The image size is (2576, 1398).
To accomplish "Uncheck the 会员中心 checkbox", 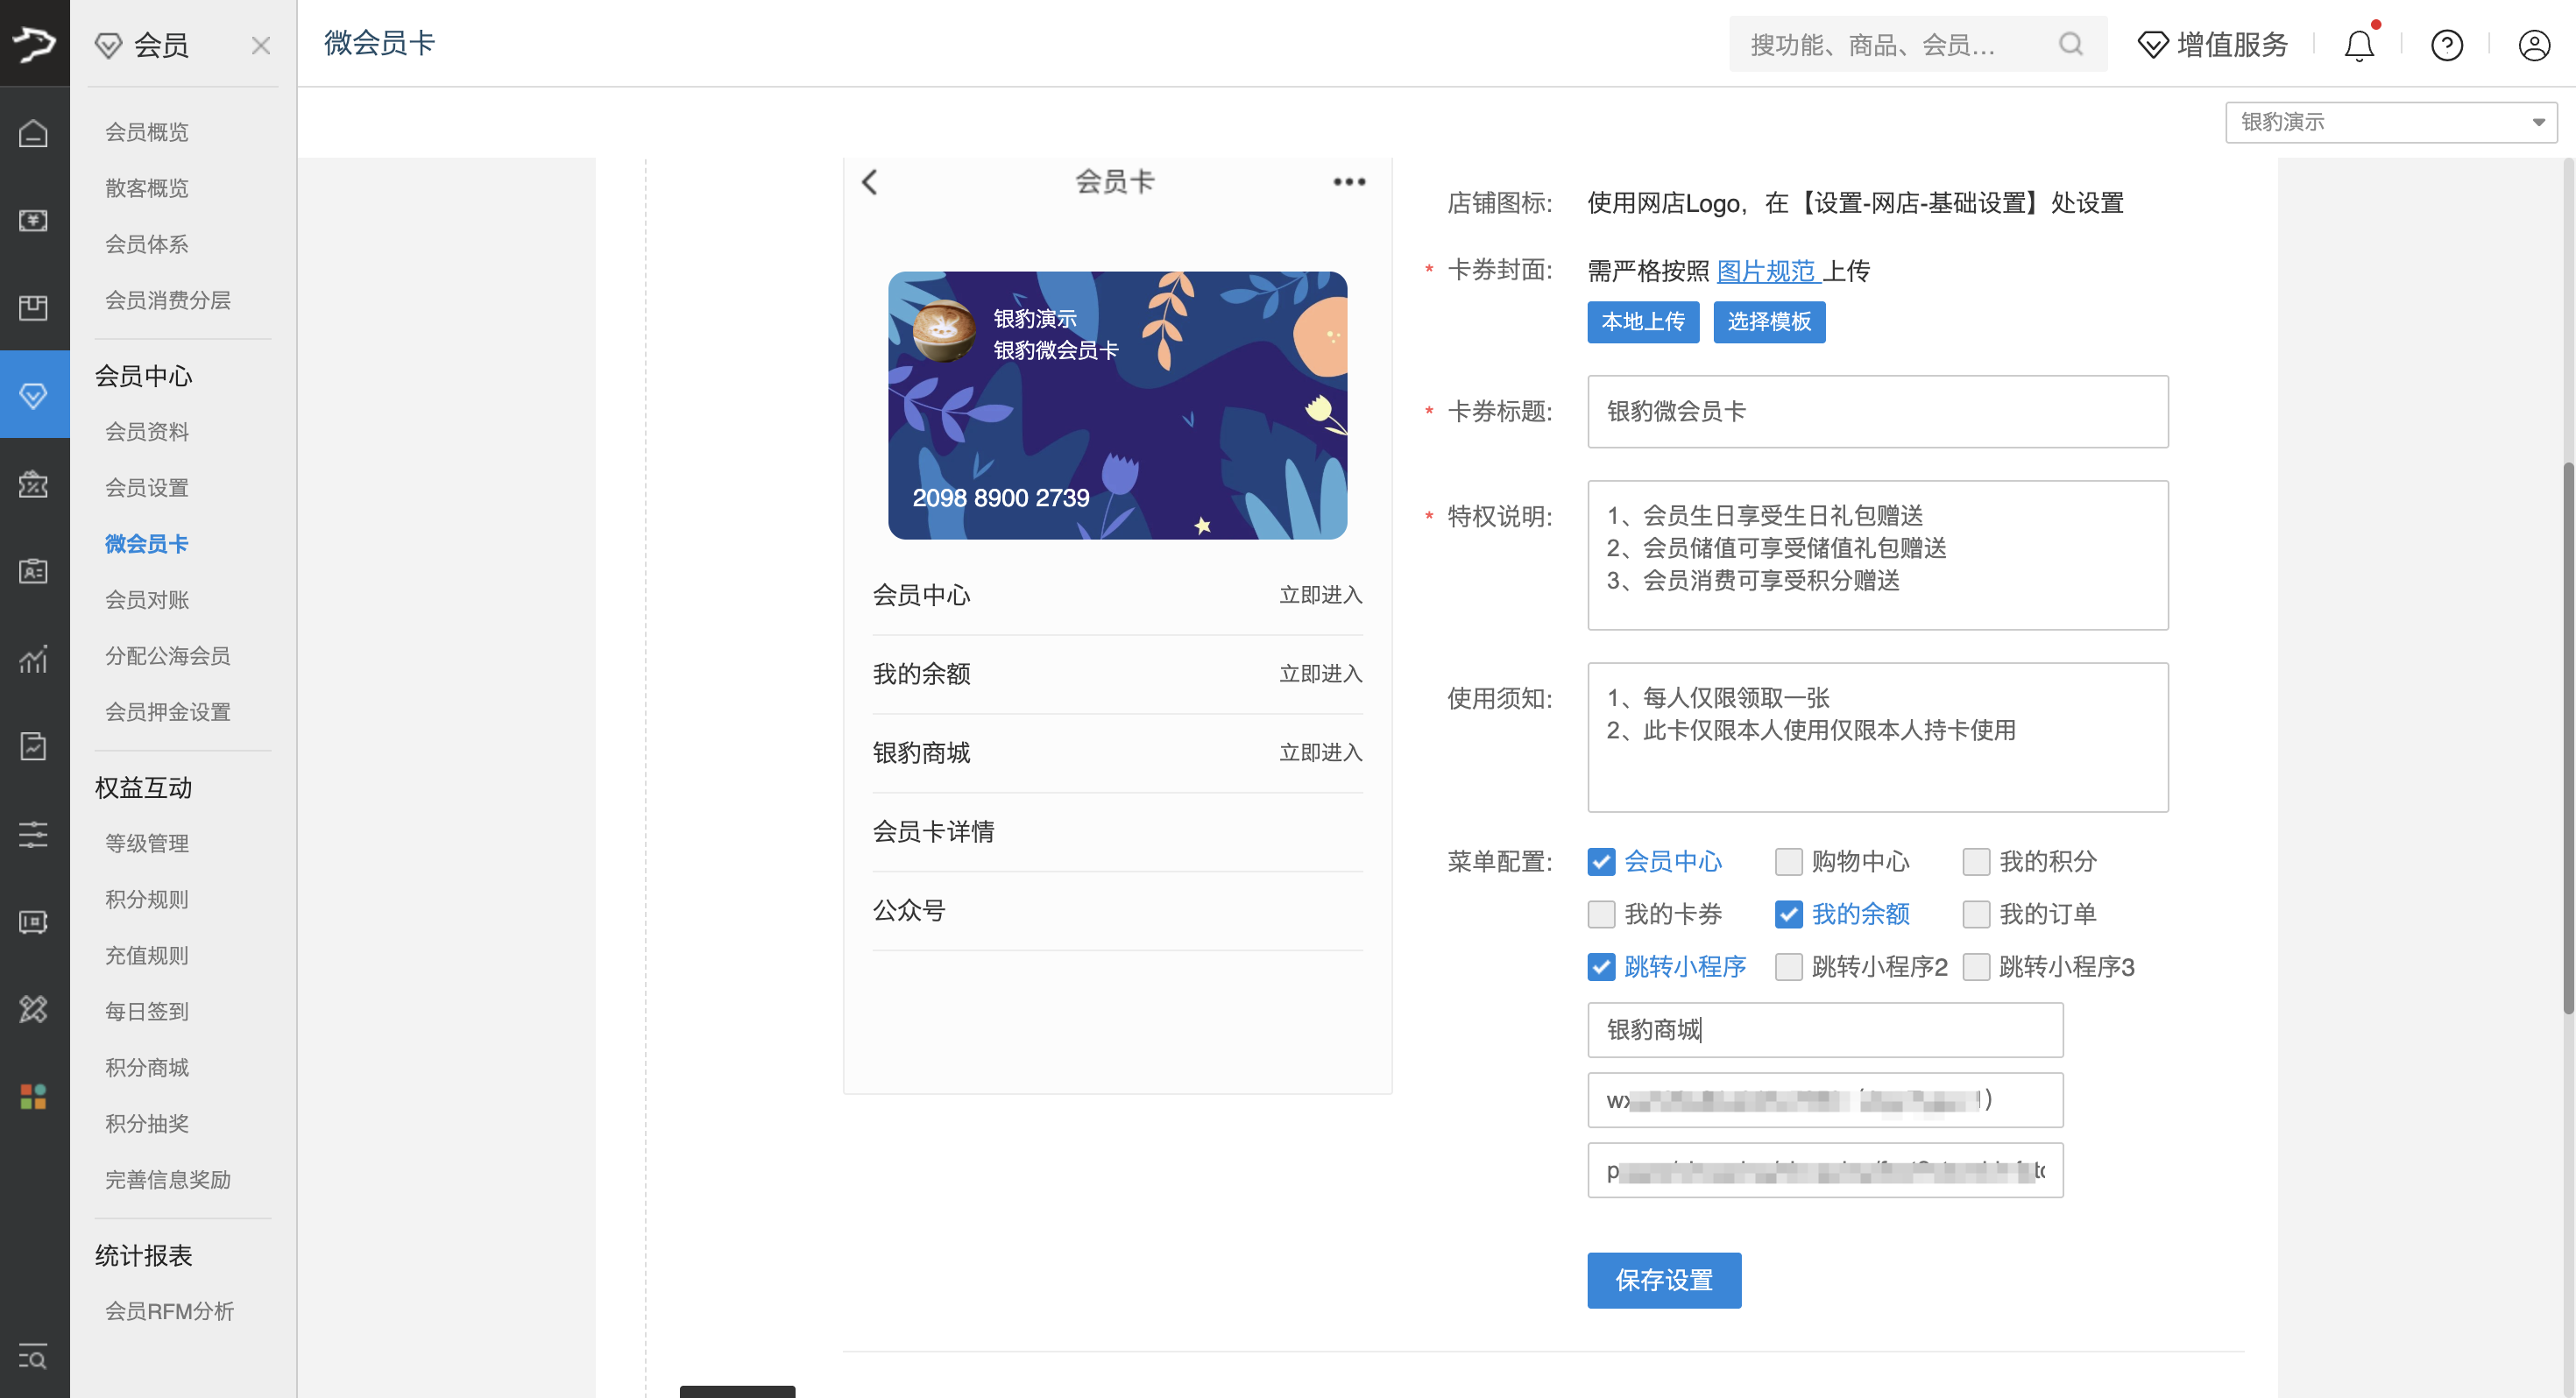I will 1601,861.
